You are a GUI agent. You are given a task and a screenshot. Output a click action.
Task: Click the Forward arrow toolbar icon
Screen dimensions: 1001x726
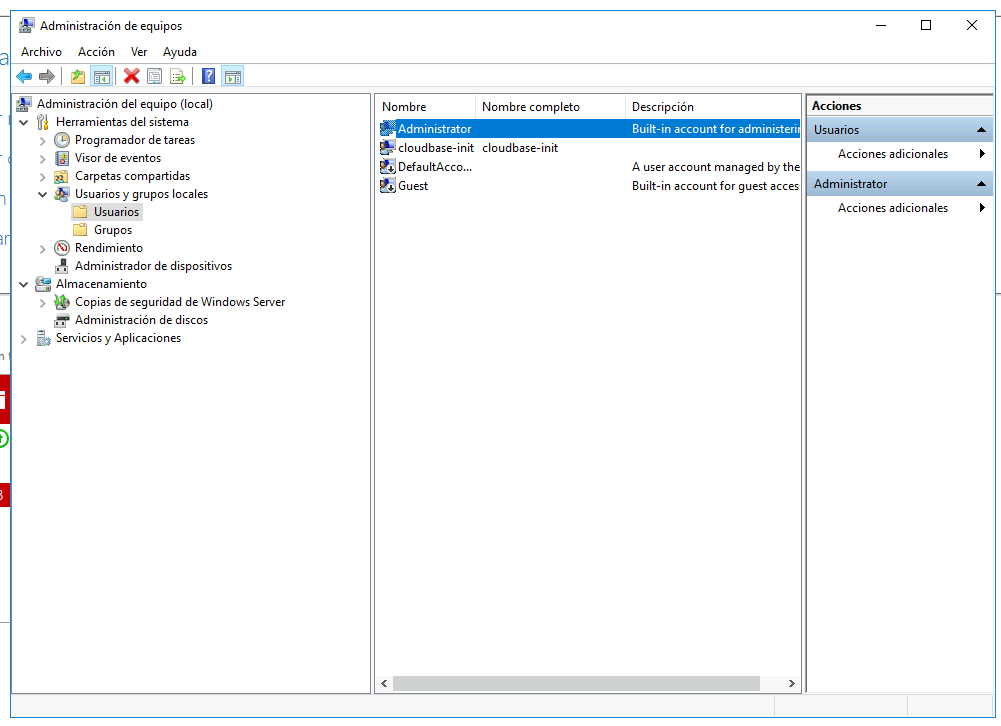pos(47,77)
